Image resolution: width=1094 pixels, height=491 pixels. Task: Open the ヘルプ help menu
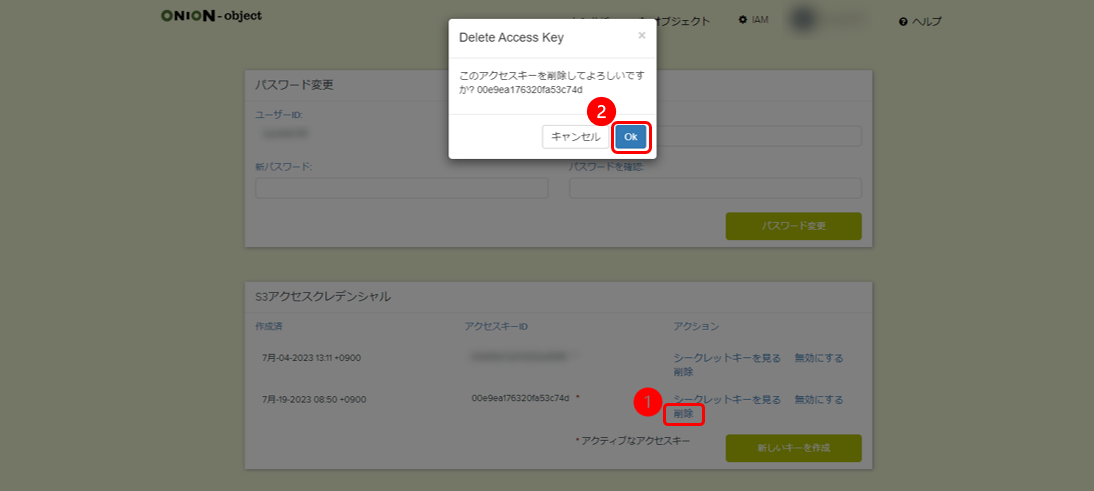point(920,21)
